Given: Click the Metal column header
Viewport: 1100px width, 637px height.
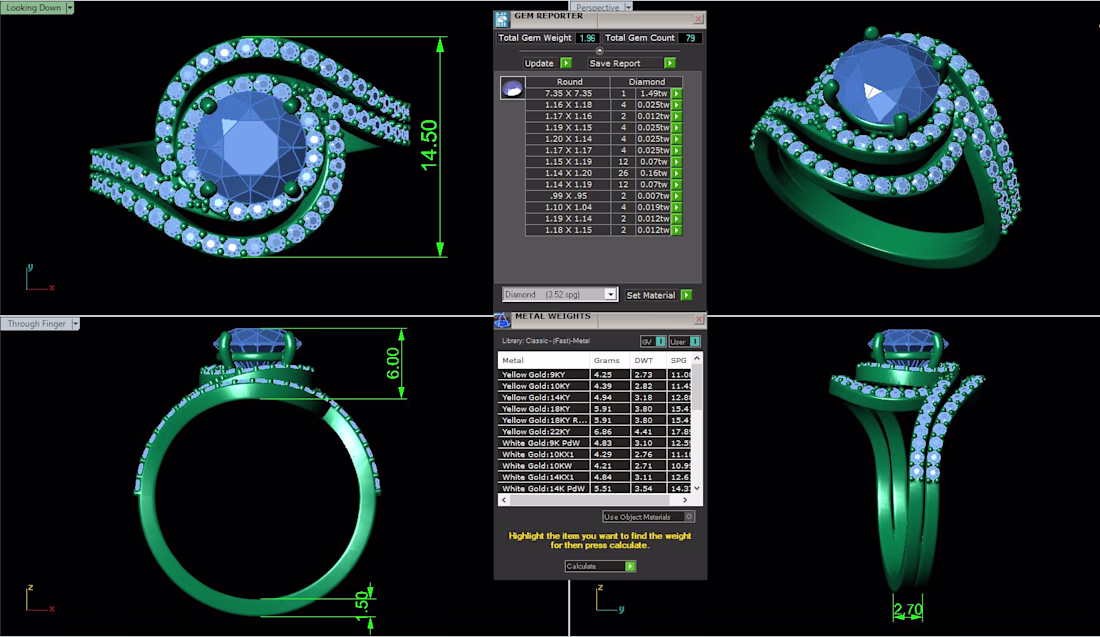Looking at the screenshot, I should (544, 360).
